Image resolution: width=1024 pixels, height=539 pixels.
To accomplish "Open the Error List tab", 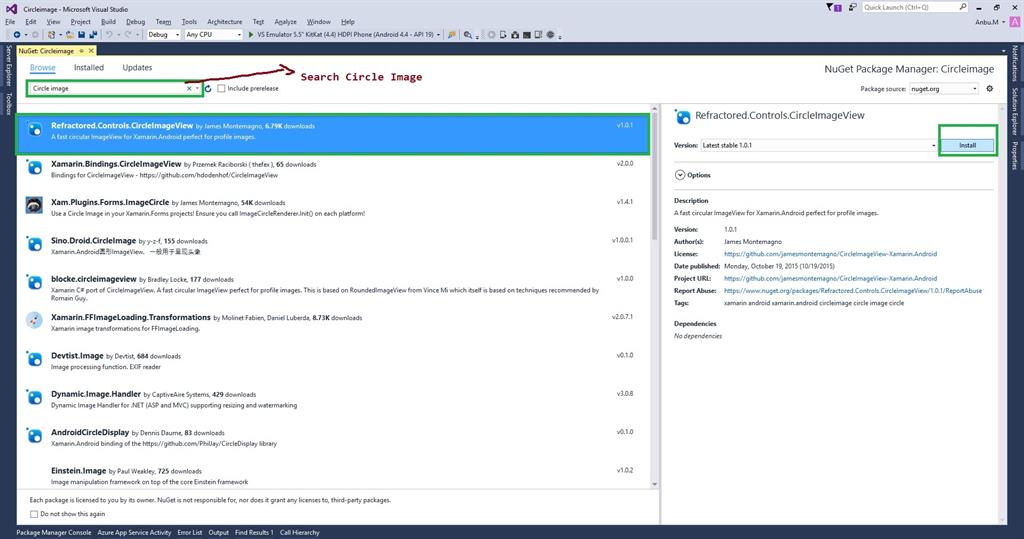I will [189, 532].
